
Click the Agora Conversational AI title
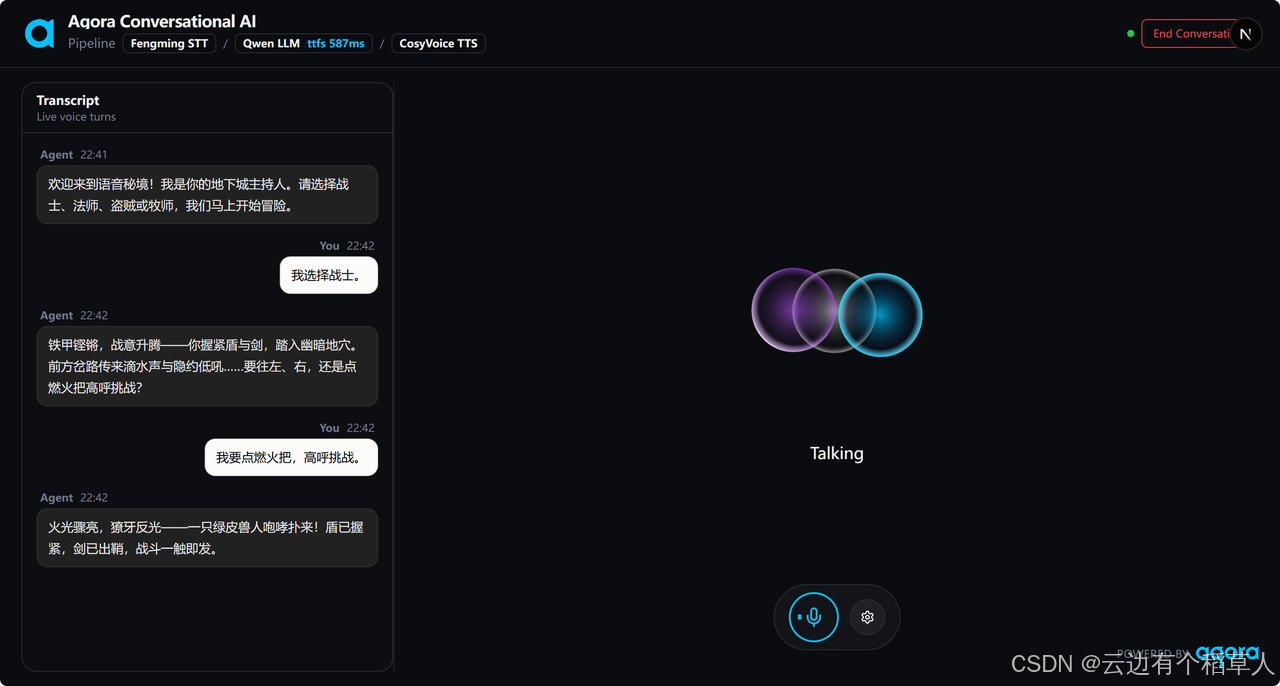[162, 21]
